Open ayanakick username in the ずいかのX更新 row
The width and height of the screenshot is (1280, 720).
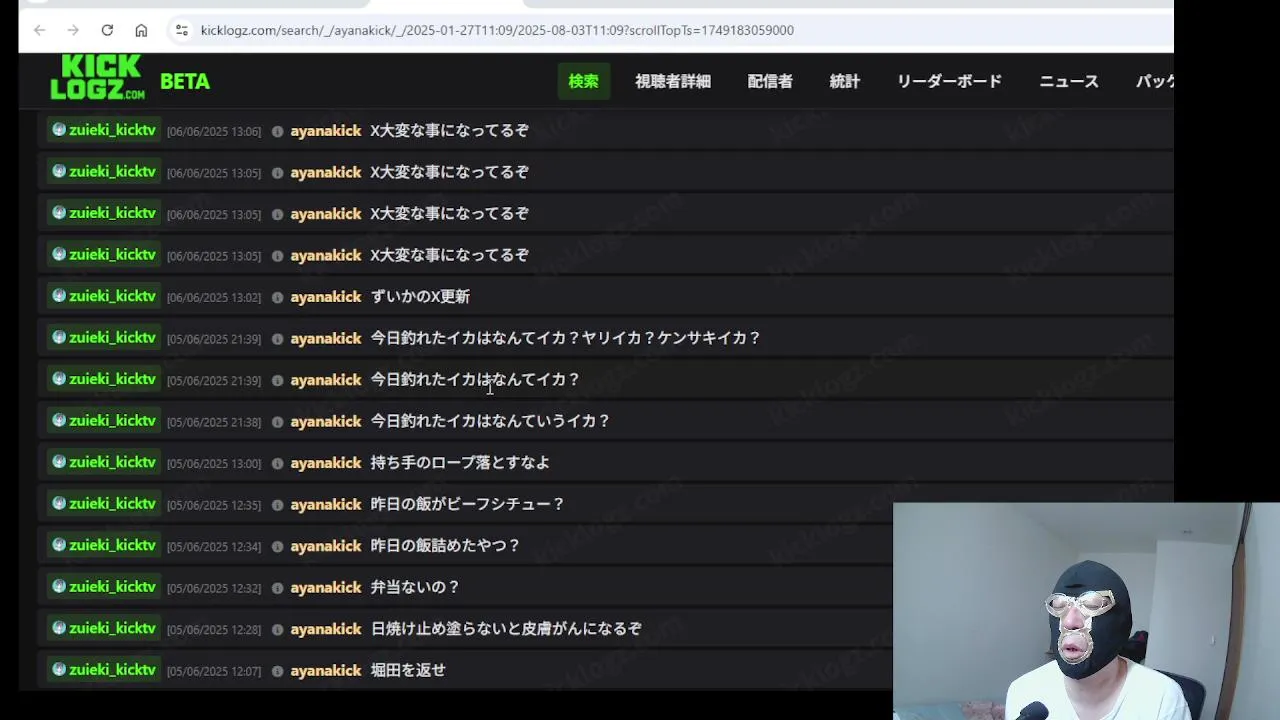point(326,297)
